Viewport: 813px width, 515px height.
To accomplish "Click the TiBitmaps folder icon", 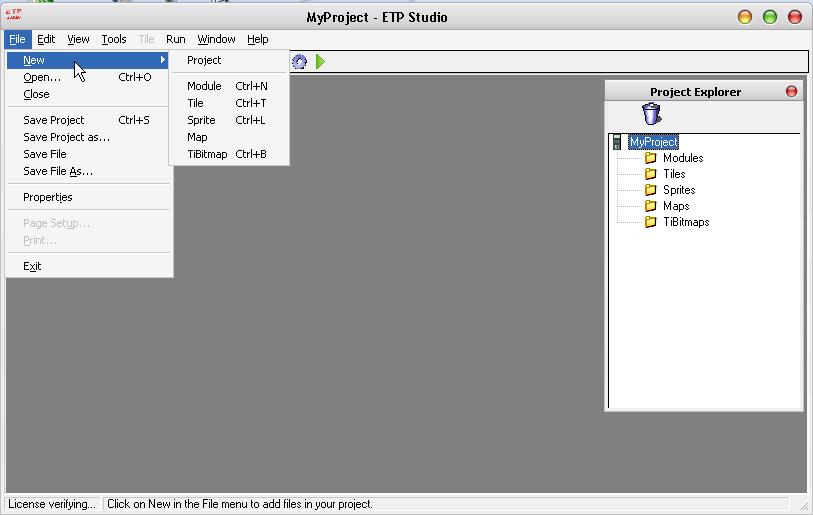I will click(650, 222).
